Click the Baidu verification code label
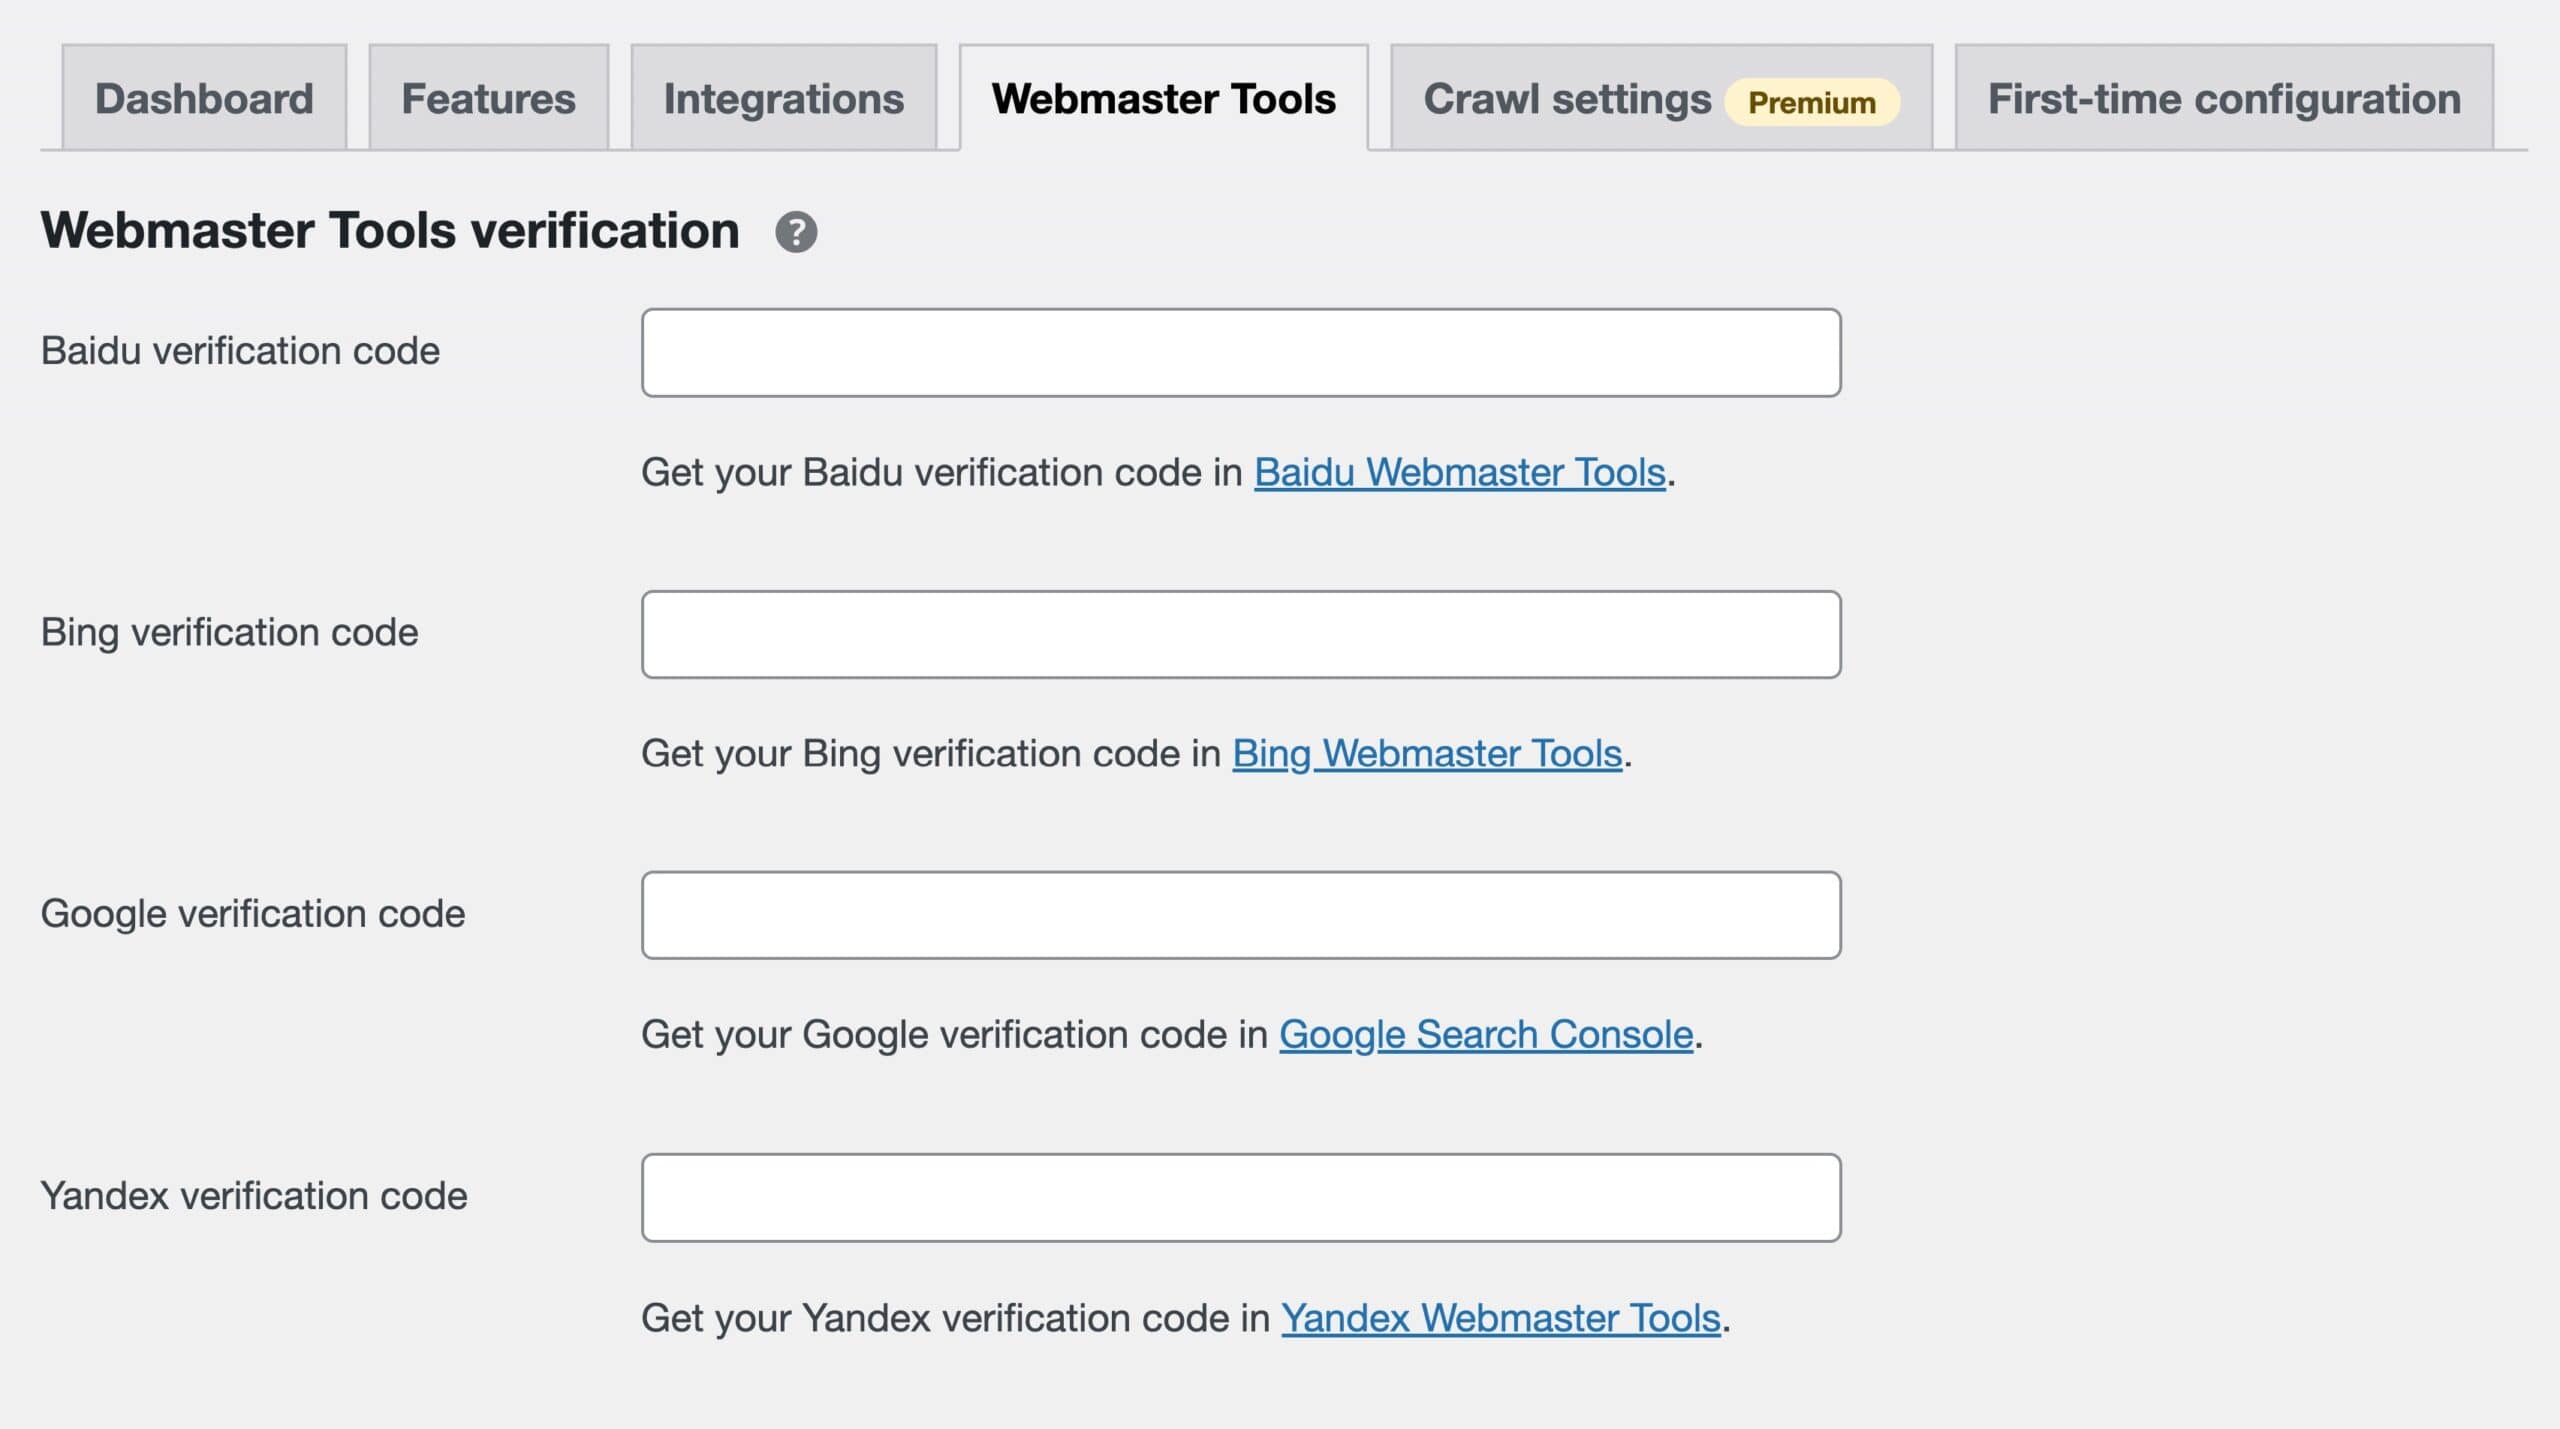This screenshot has width=2560, height=1429. [240, 351]
